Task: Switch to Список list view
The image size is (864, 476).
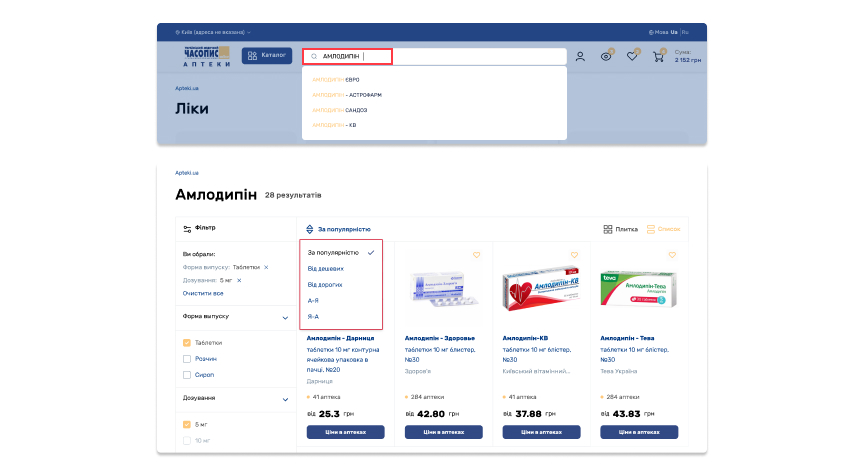Action: click(663, 229)
